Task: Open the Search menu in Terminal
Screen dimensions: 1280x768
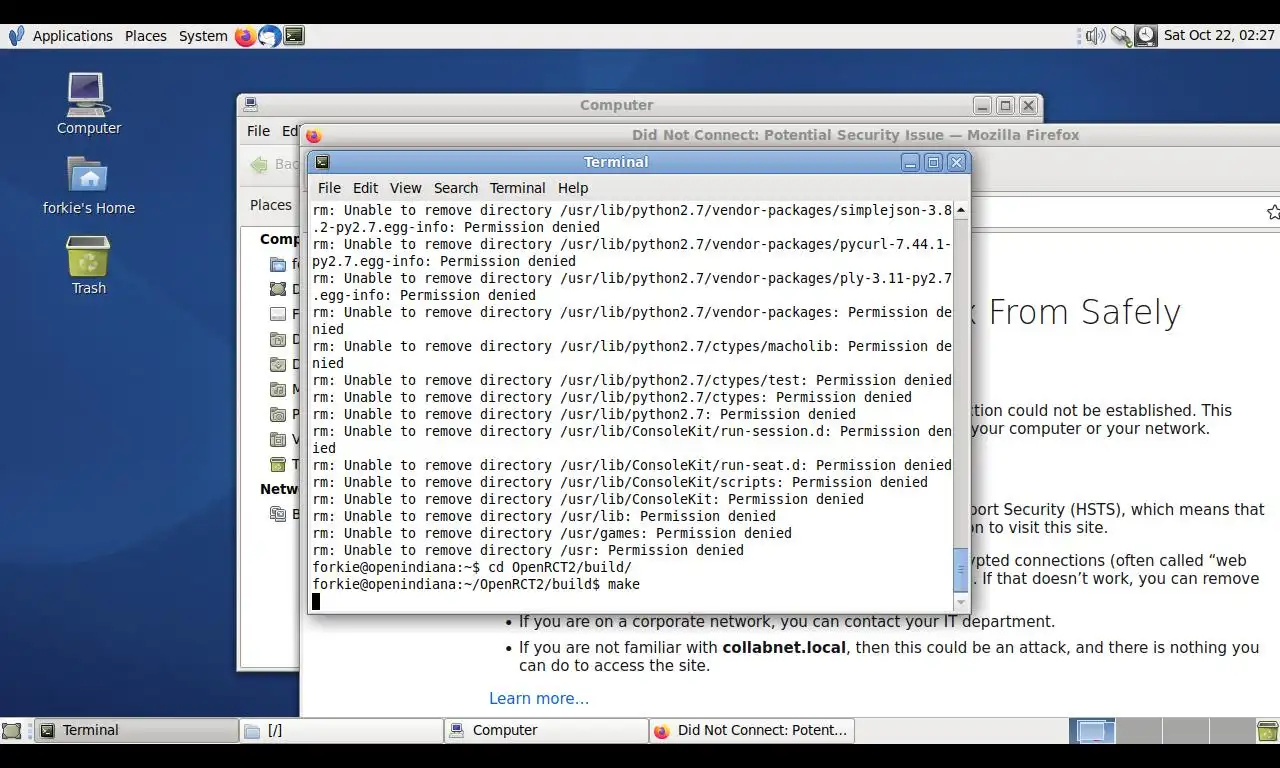Action: pos(456,188)
